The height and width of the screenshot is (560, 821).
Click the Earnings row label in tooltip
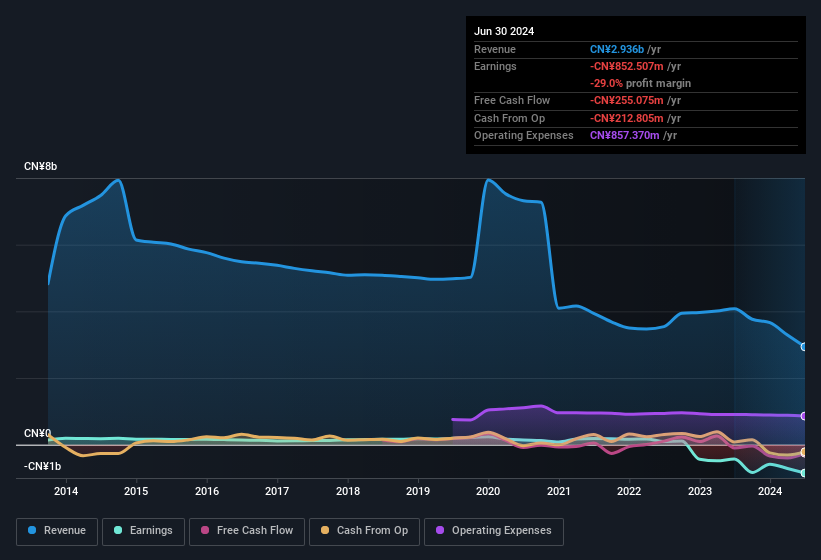pyautogui.click(x=495, y=66)
